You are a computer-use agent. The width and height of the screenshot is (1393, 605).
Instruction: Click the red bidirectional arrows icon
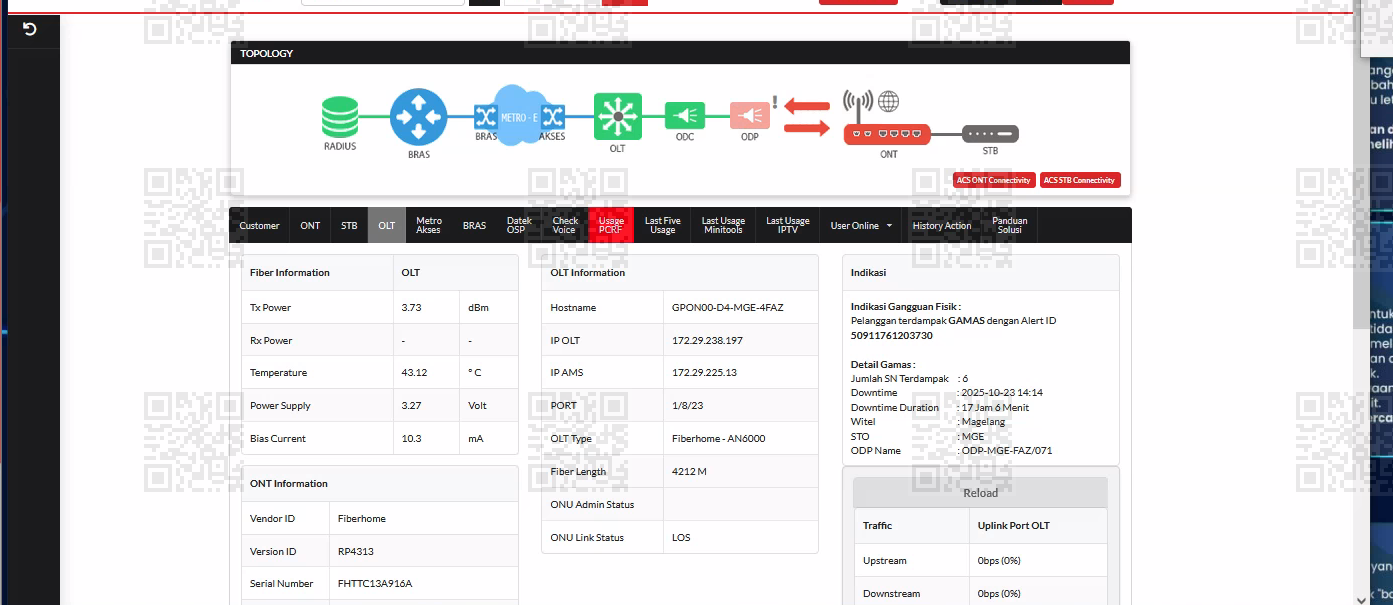click(806, 116)
